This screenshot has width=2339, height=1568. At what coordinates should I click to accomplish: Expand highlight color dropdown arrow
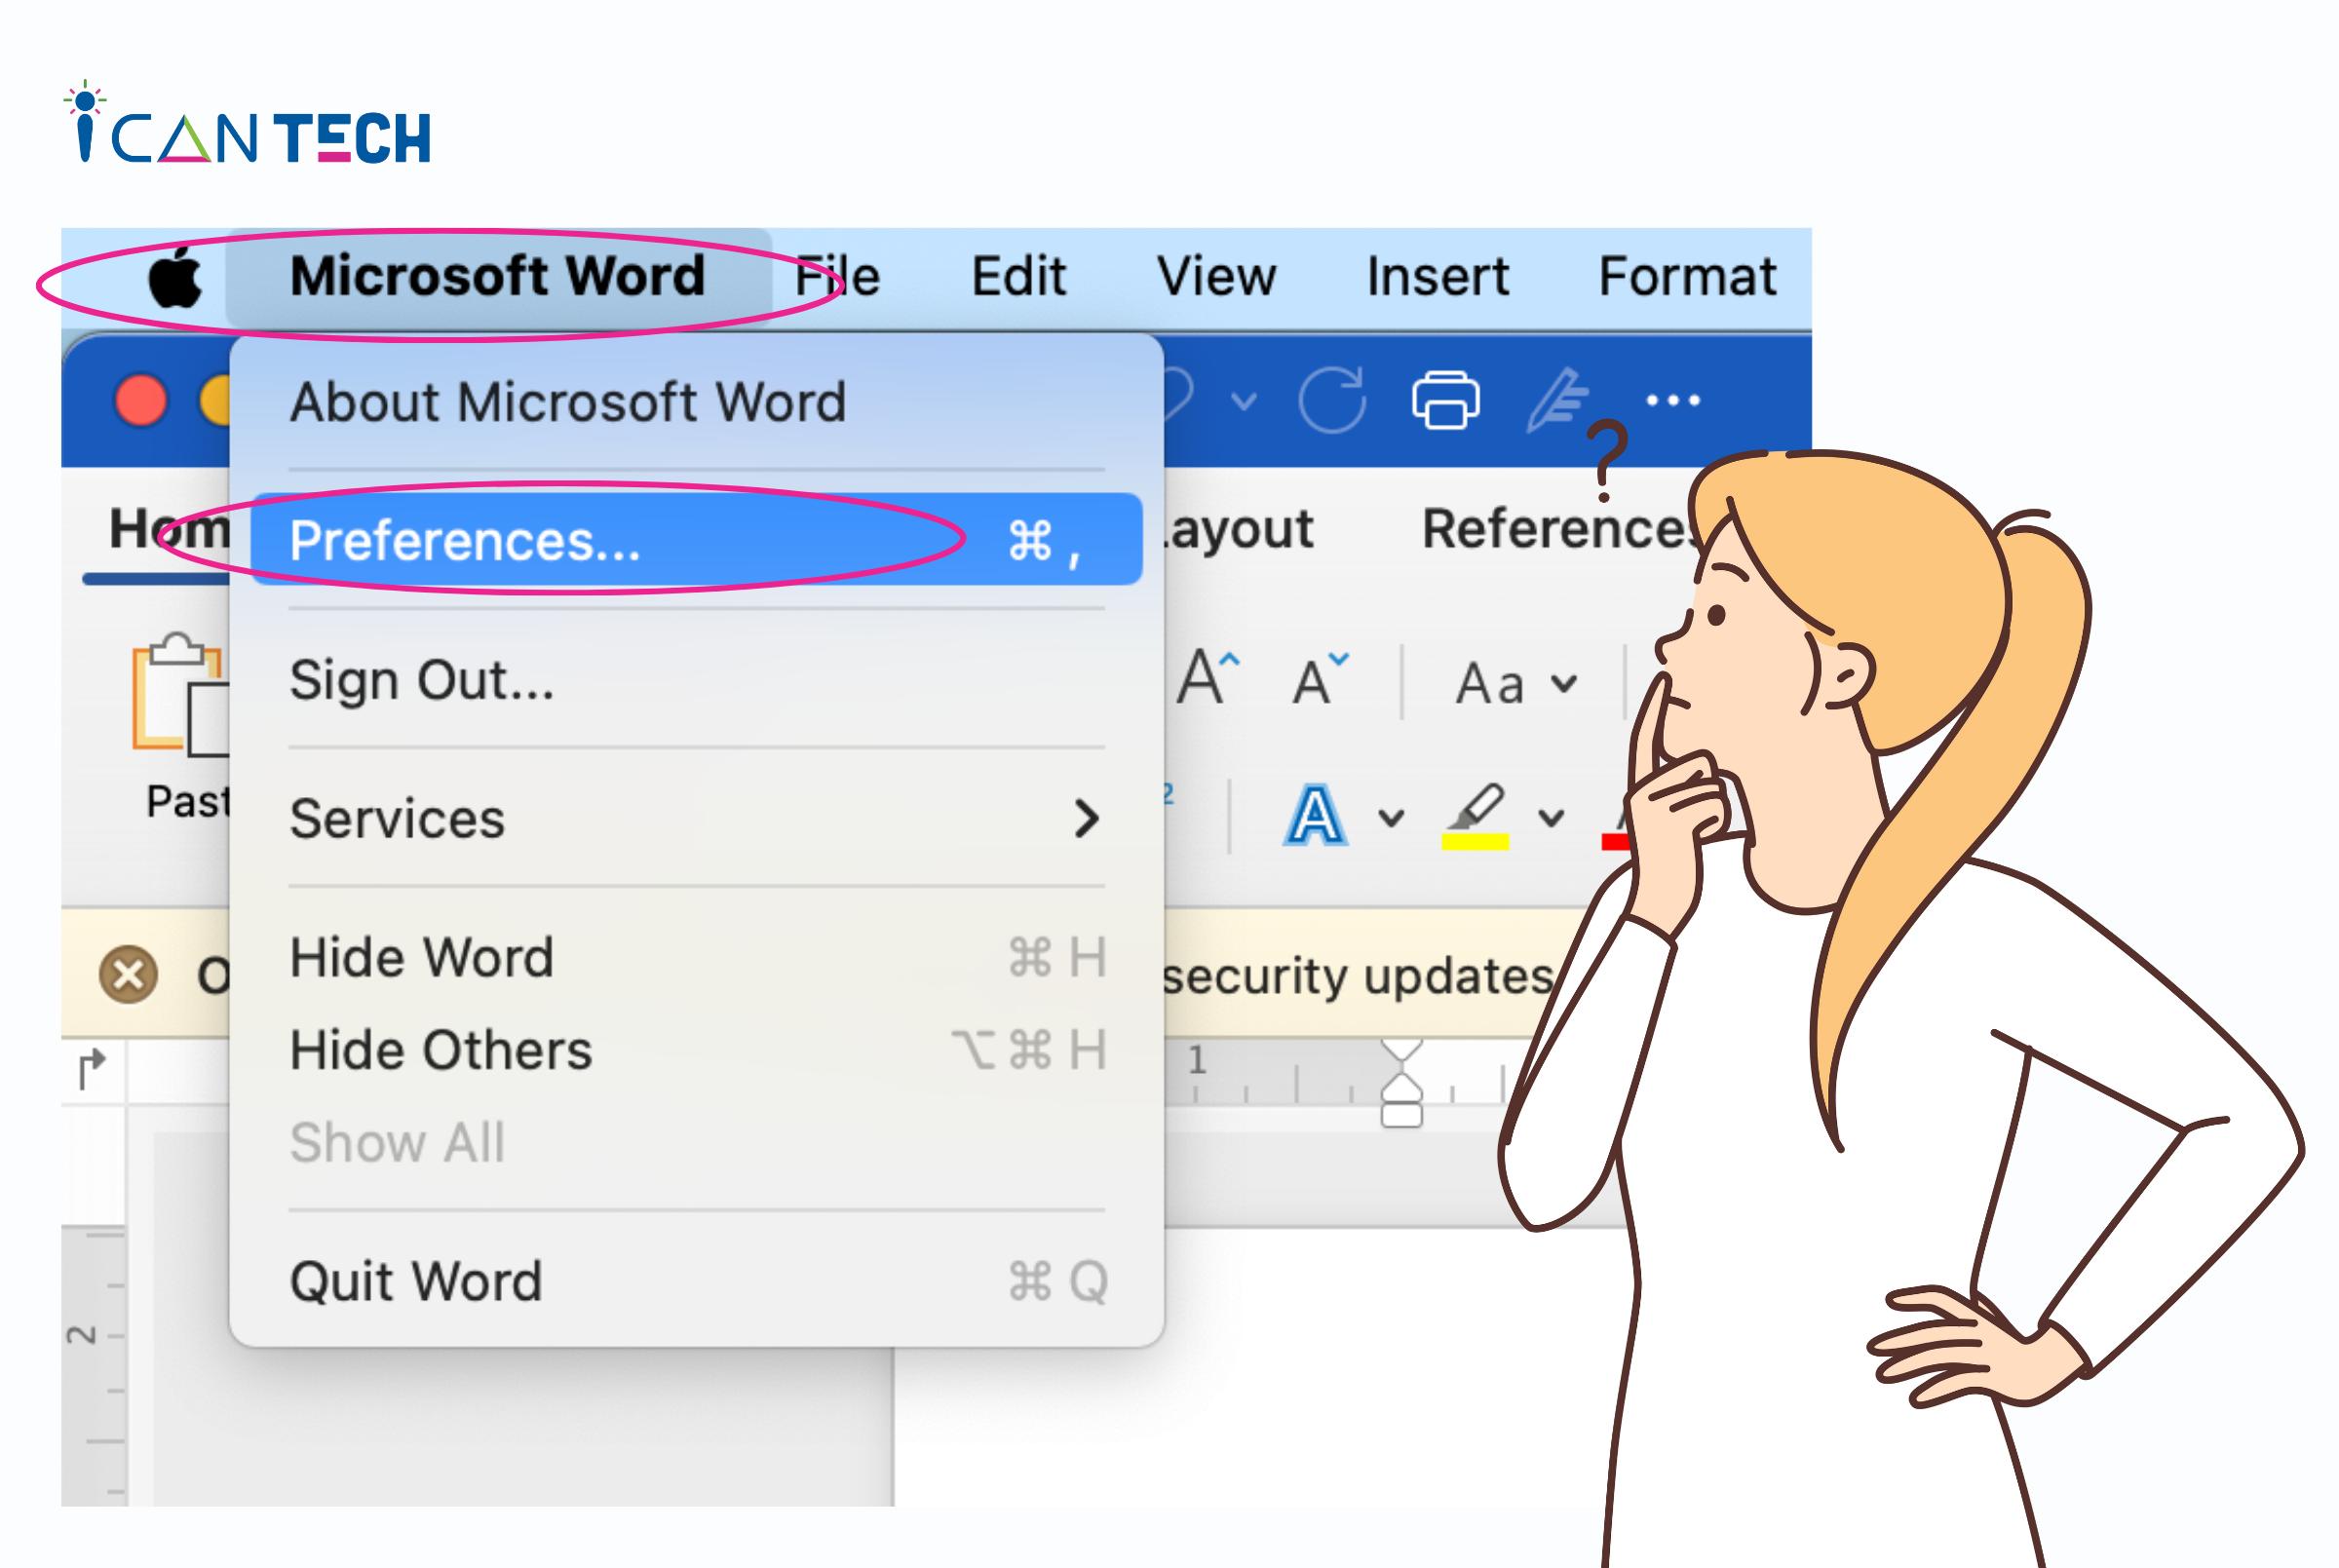1551,819
